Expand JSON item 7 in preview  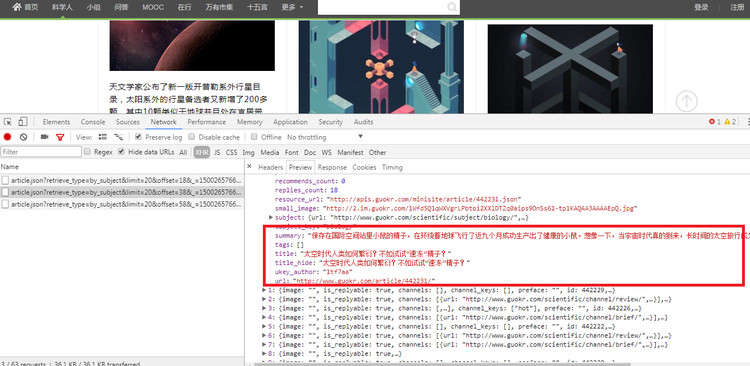(x=265, y=345)
